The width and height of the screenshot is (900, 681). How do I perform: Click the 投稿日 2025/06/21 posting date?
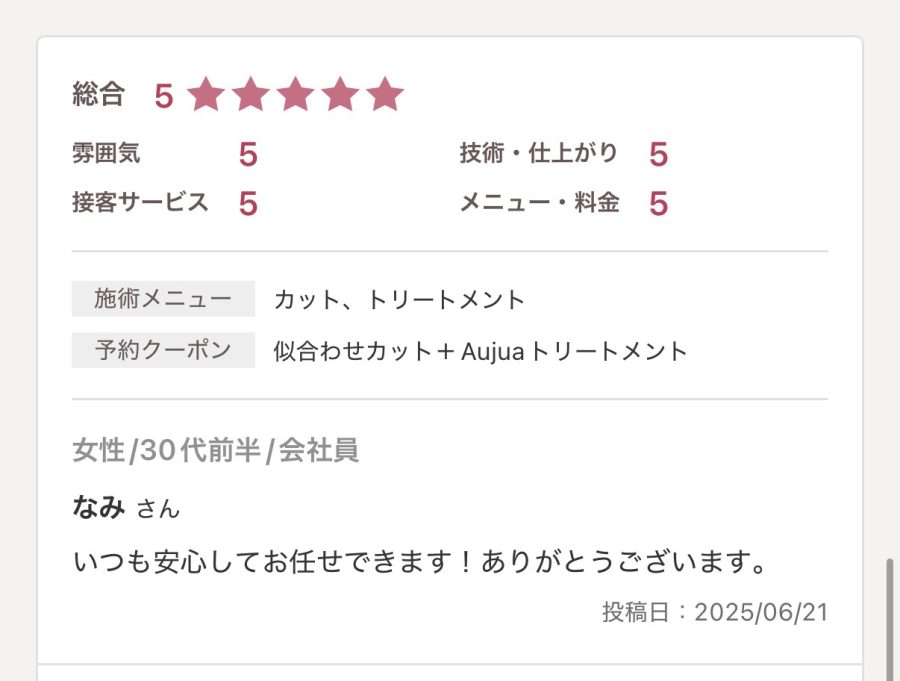tap(715, 612)
